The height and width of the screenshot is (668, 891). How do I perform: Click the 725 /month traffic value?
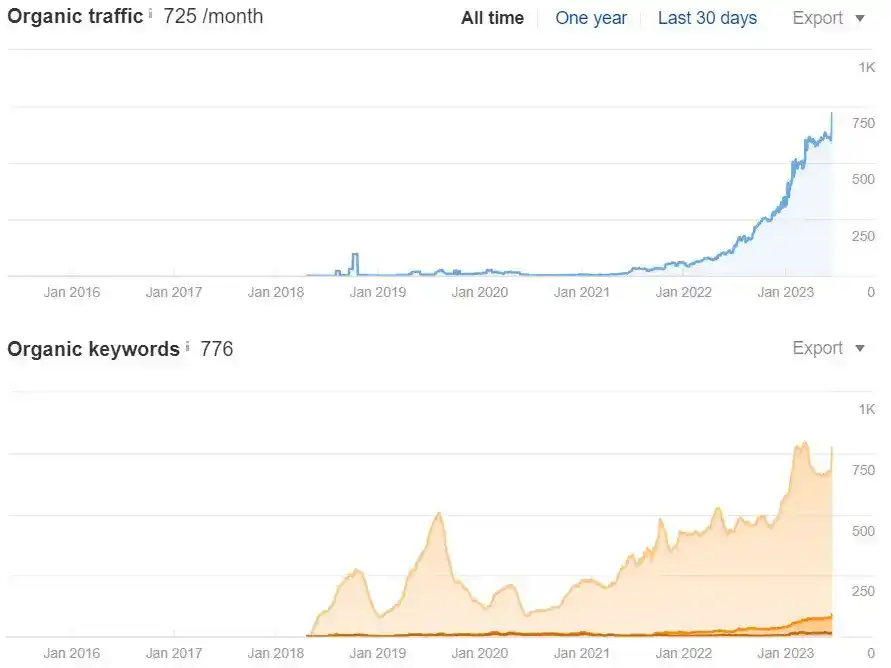click(213, 17)
